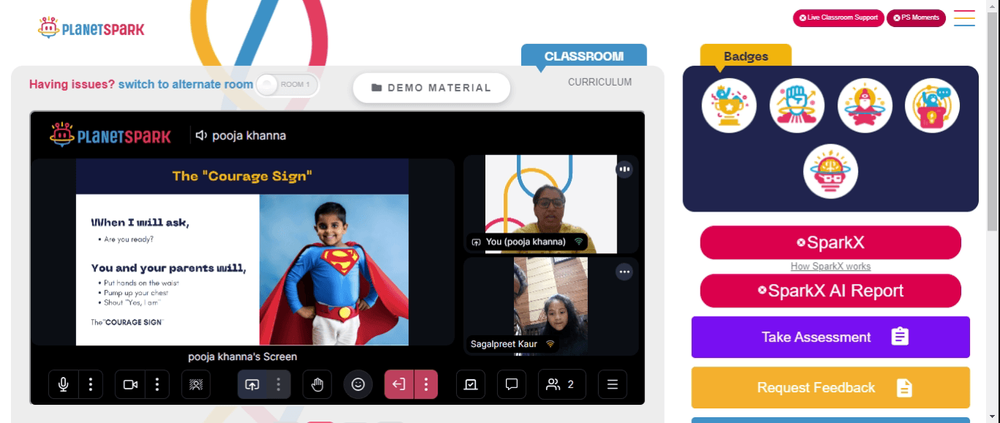Switch to the CLASSROOM tab

click(x=584, y=56)
